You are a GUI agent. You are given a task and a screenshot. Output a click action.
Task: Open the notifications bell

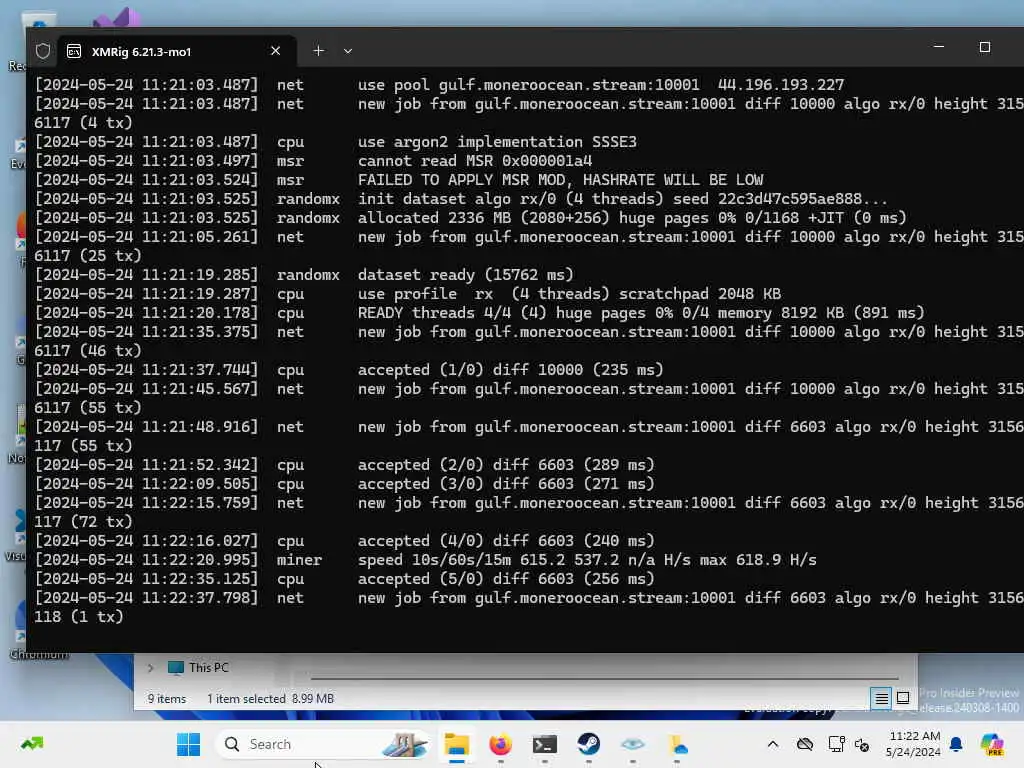click(956, 744)
